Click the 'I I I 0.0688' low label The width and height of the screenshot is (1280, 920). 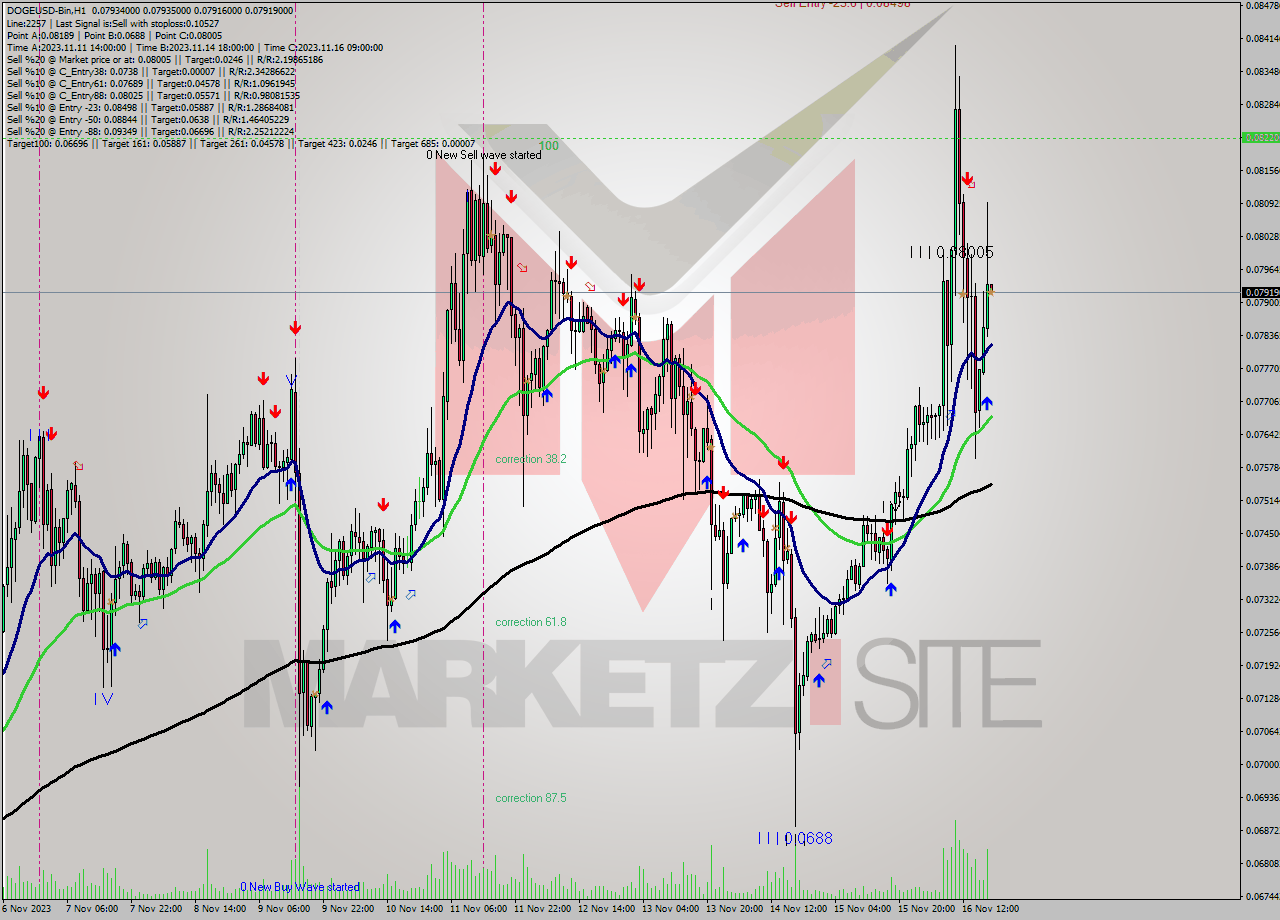tap(795, 838)
